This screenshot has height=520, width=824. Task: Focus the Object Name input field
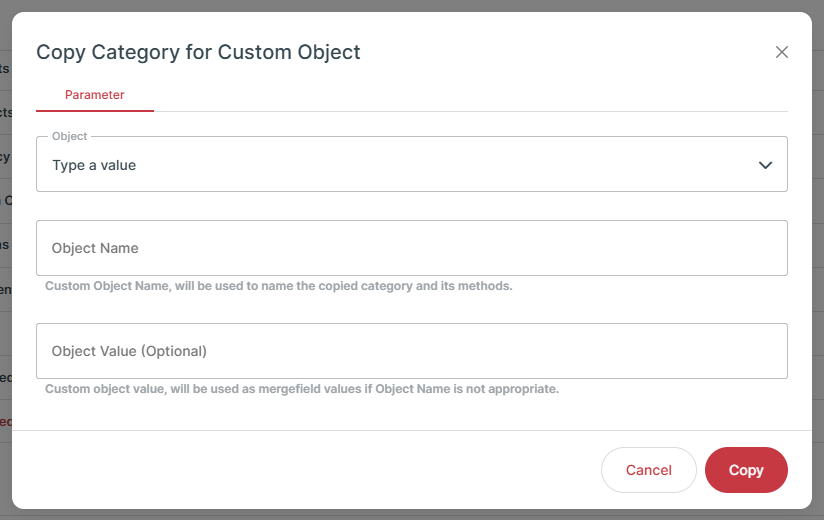click(411, 248)
